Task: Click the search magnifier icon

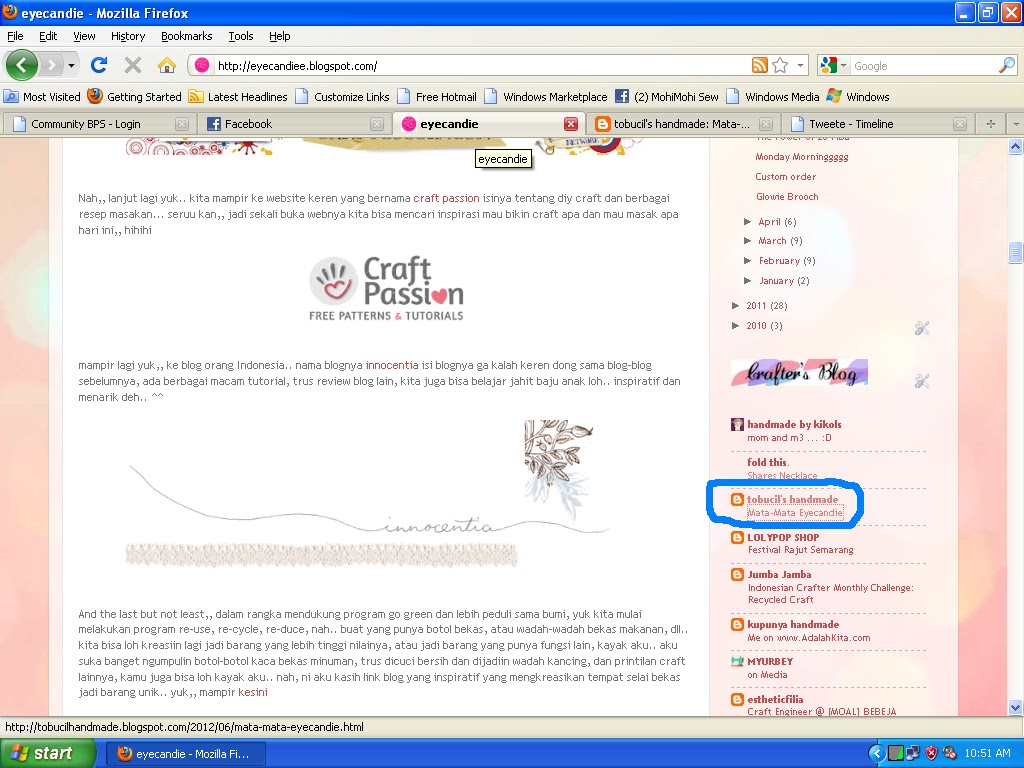Action: click(x=1007, y=65)
